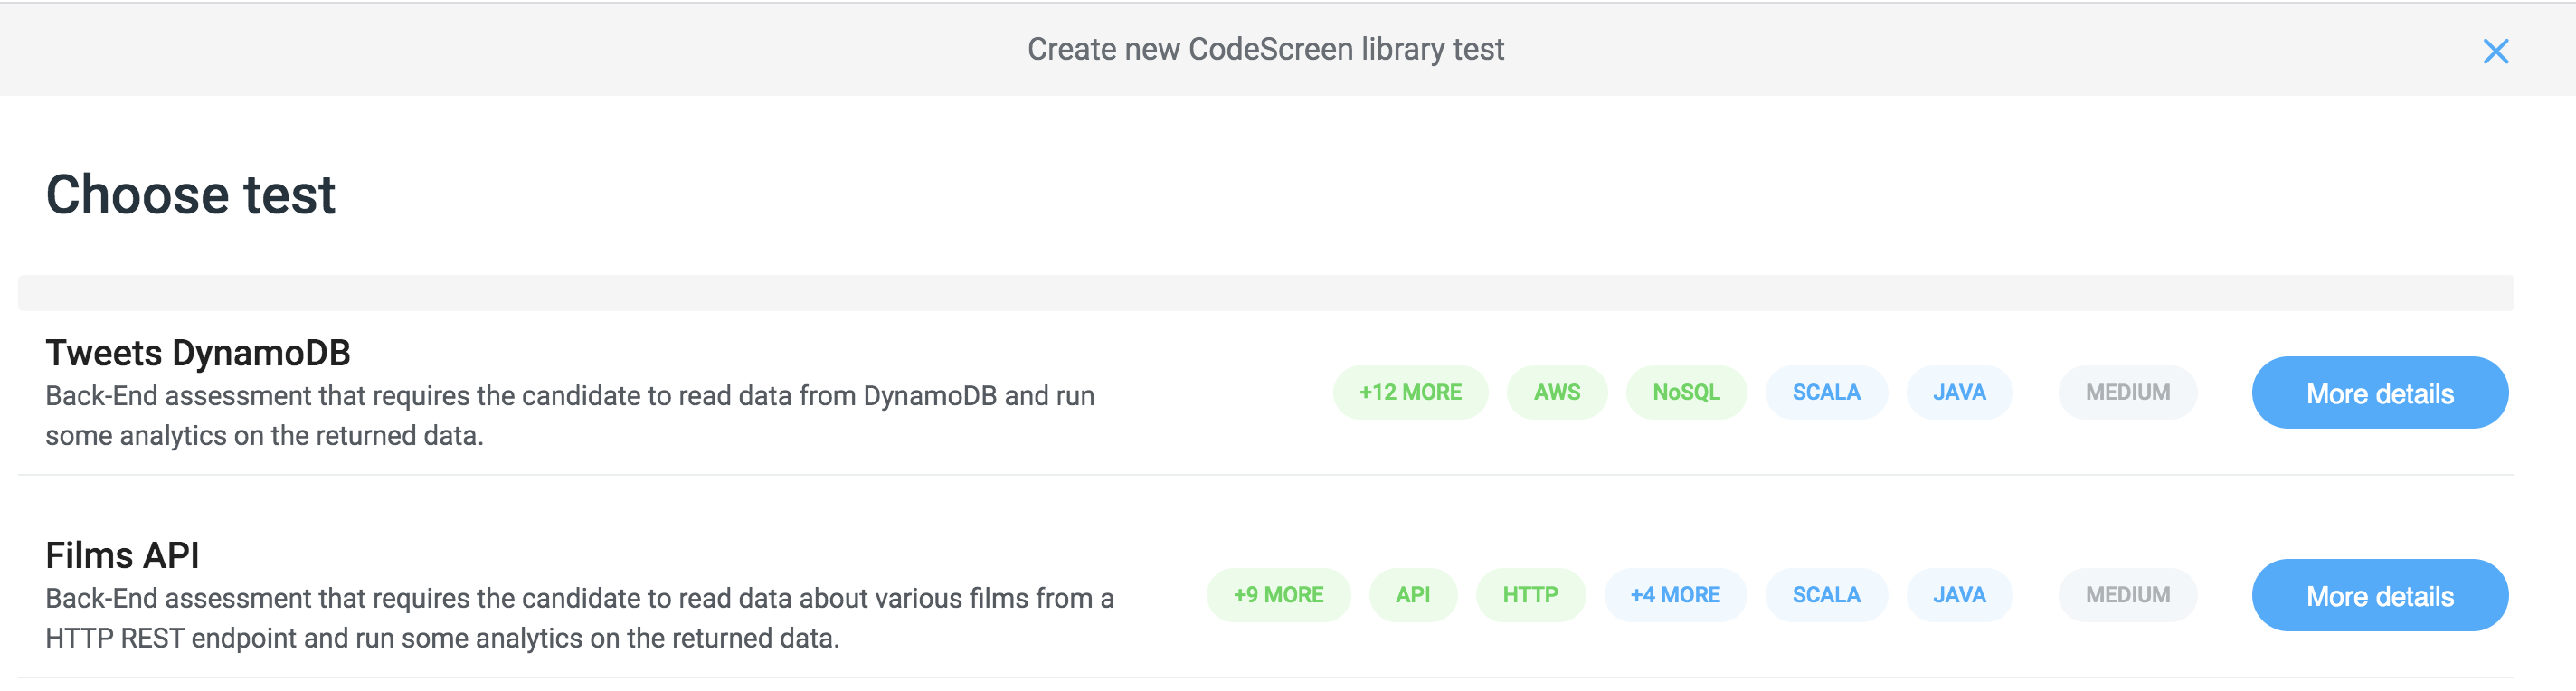Click the AWS tag

[1556, 393]
